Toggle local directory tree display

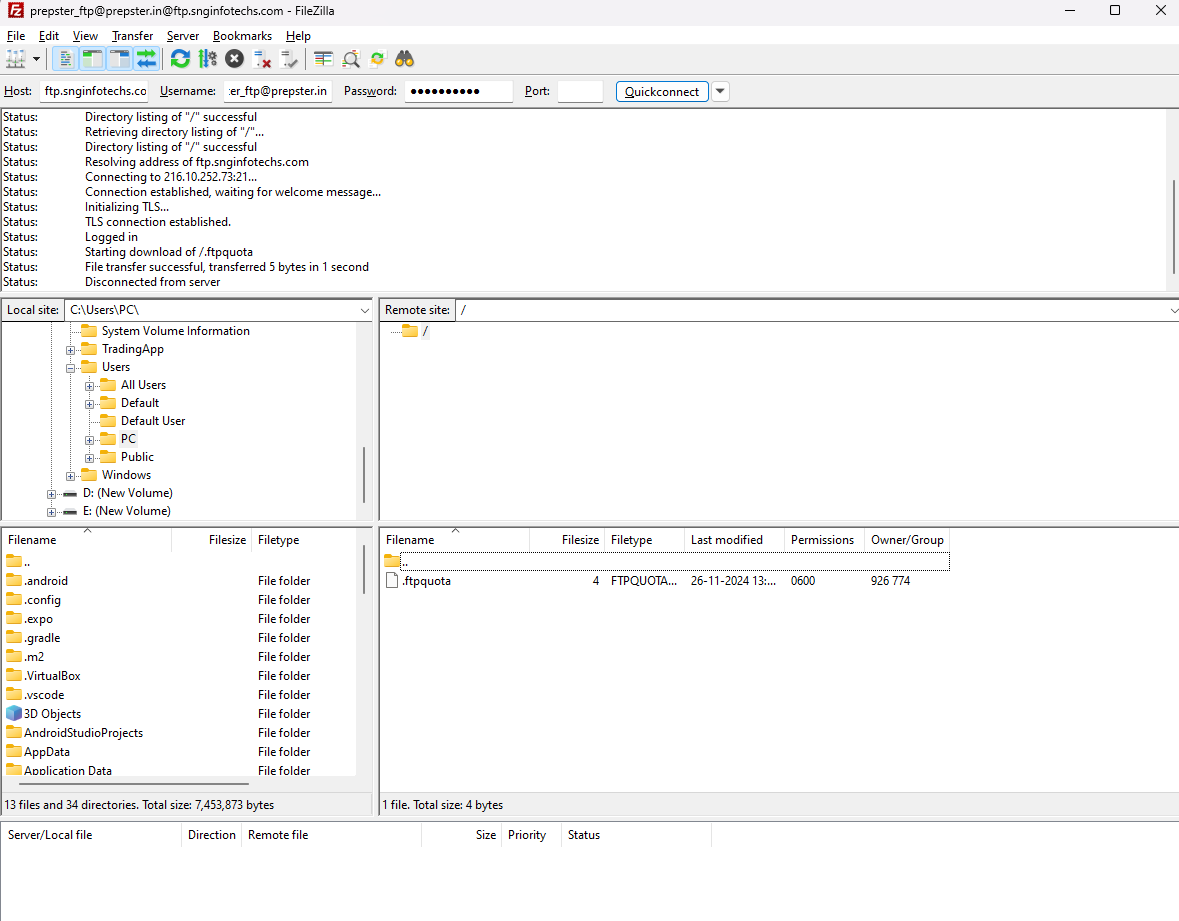92,59
